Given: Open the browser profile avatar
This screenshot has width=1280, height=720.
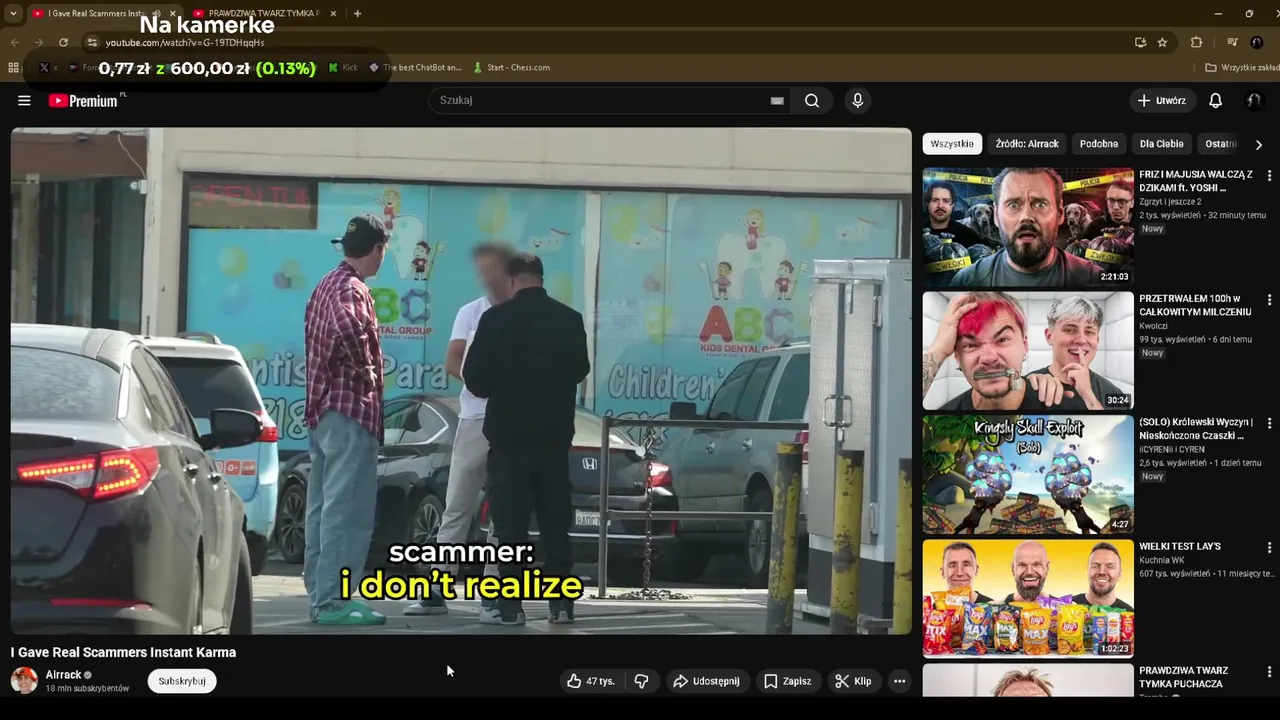Looking at the screenshot, I should [x=1257, y=42].
